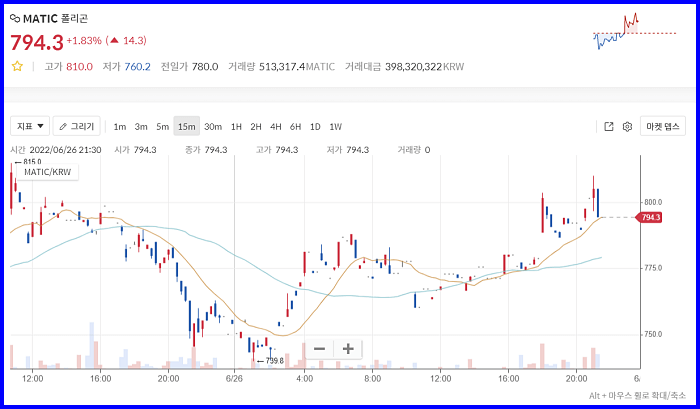Select the 3m timeframe
Image resolution: width=700 pixels, height=409 pixels.
[141, 127]
